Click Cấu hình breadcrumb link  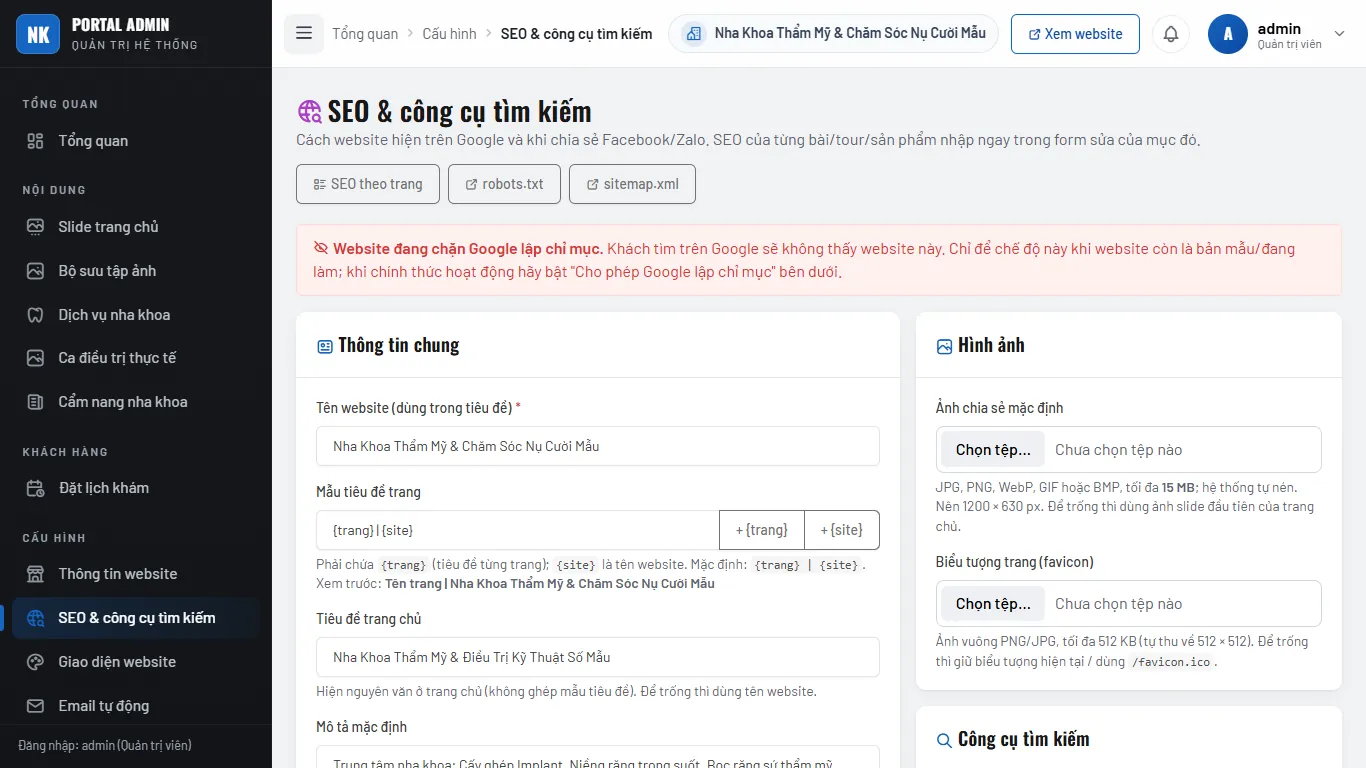449,34
